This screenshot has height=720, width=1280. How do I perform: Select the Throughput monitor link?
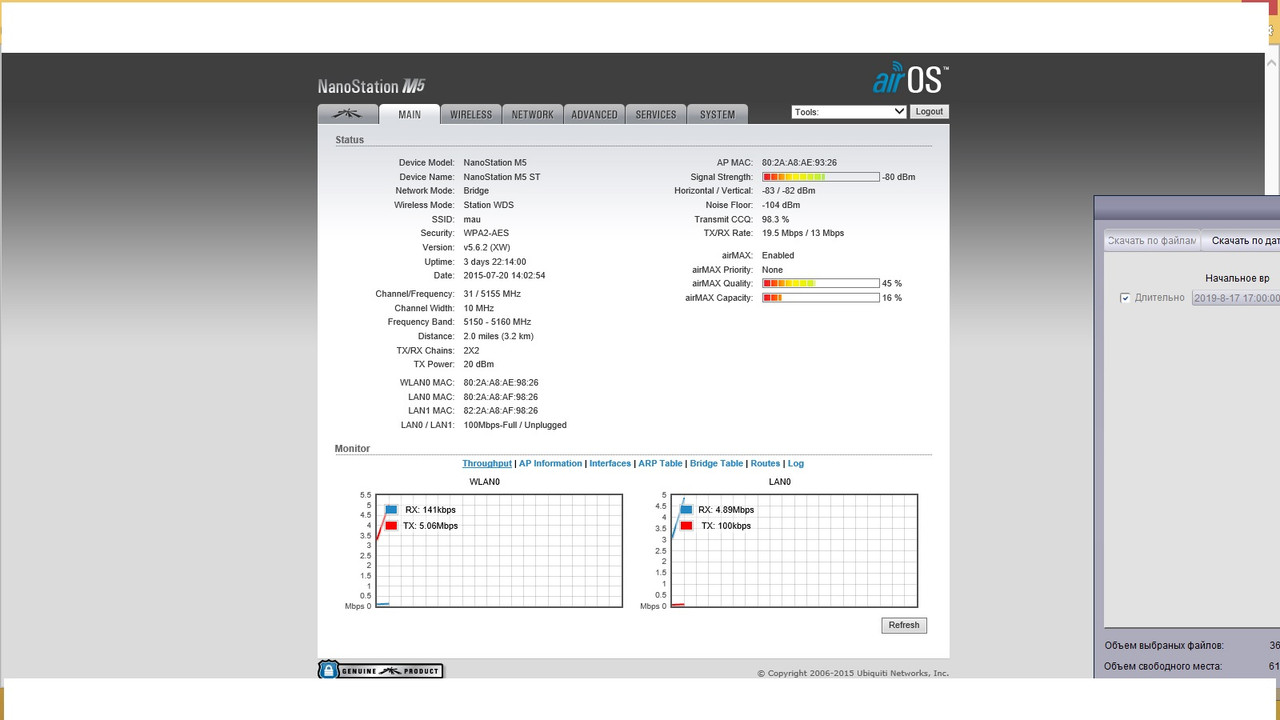coord(487,464)
